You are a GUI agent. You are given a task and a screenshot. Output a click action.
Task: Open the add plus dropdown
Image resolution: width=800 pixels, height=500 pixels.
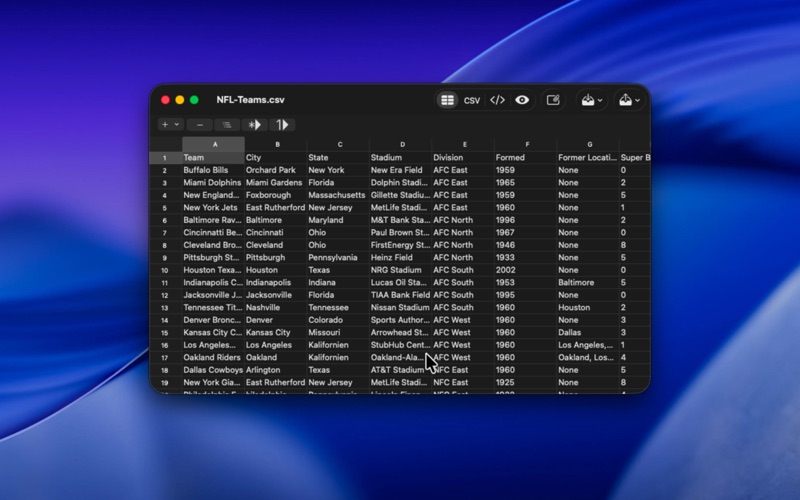click(170, 124)
